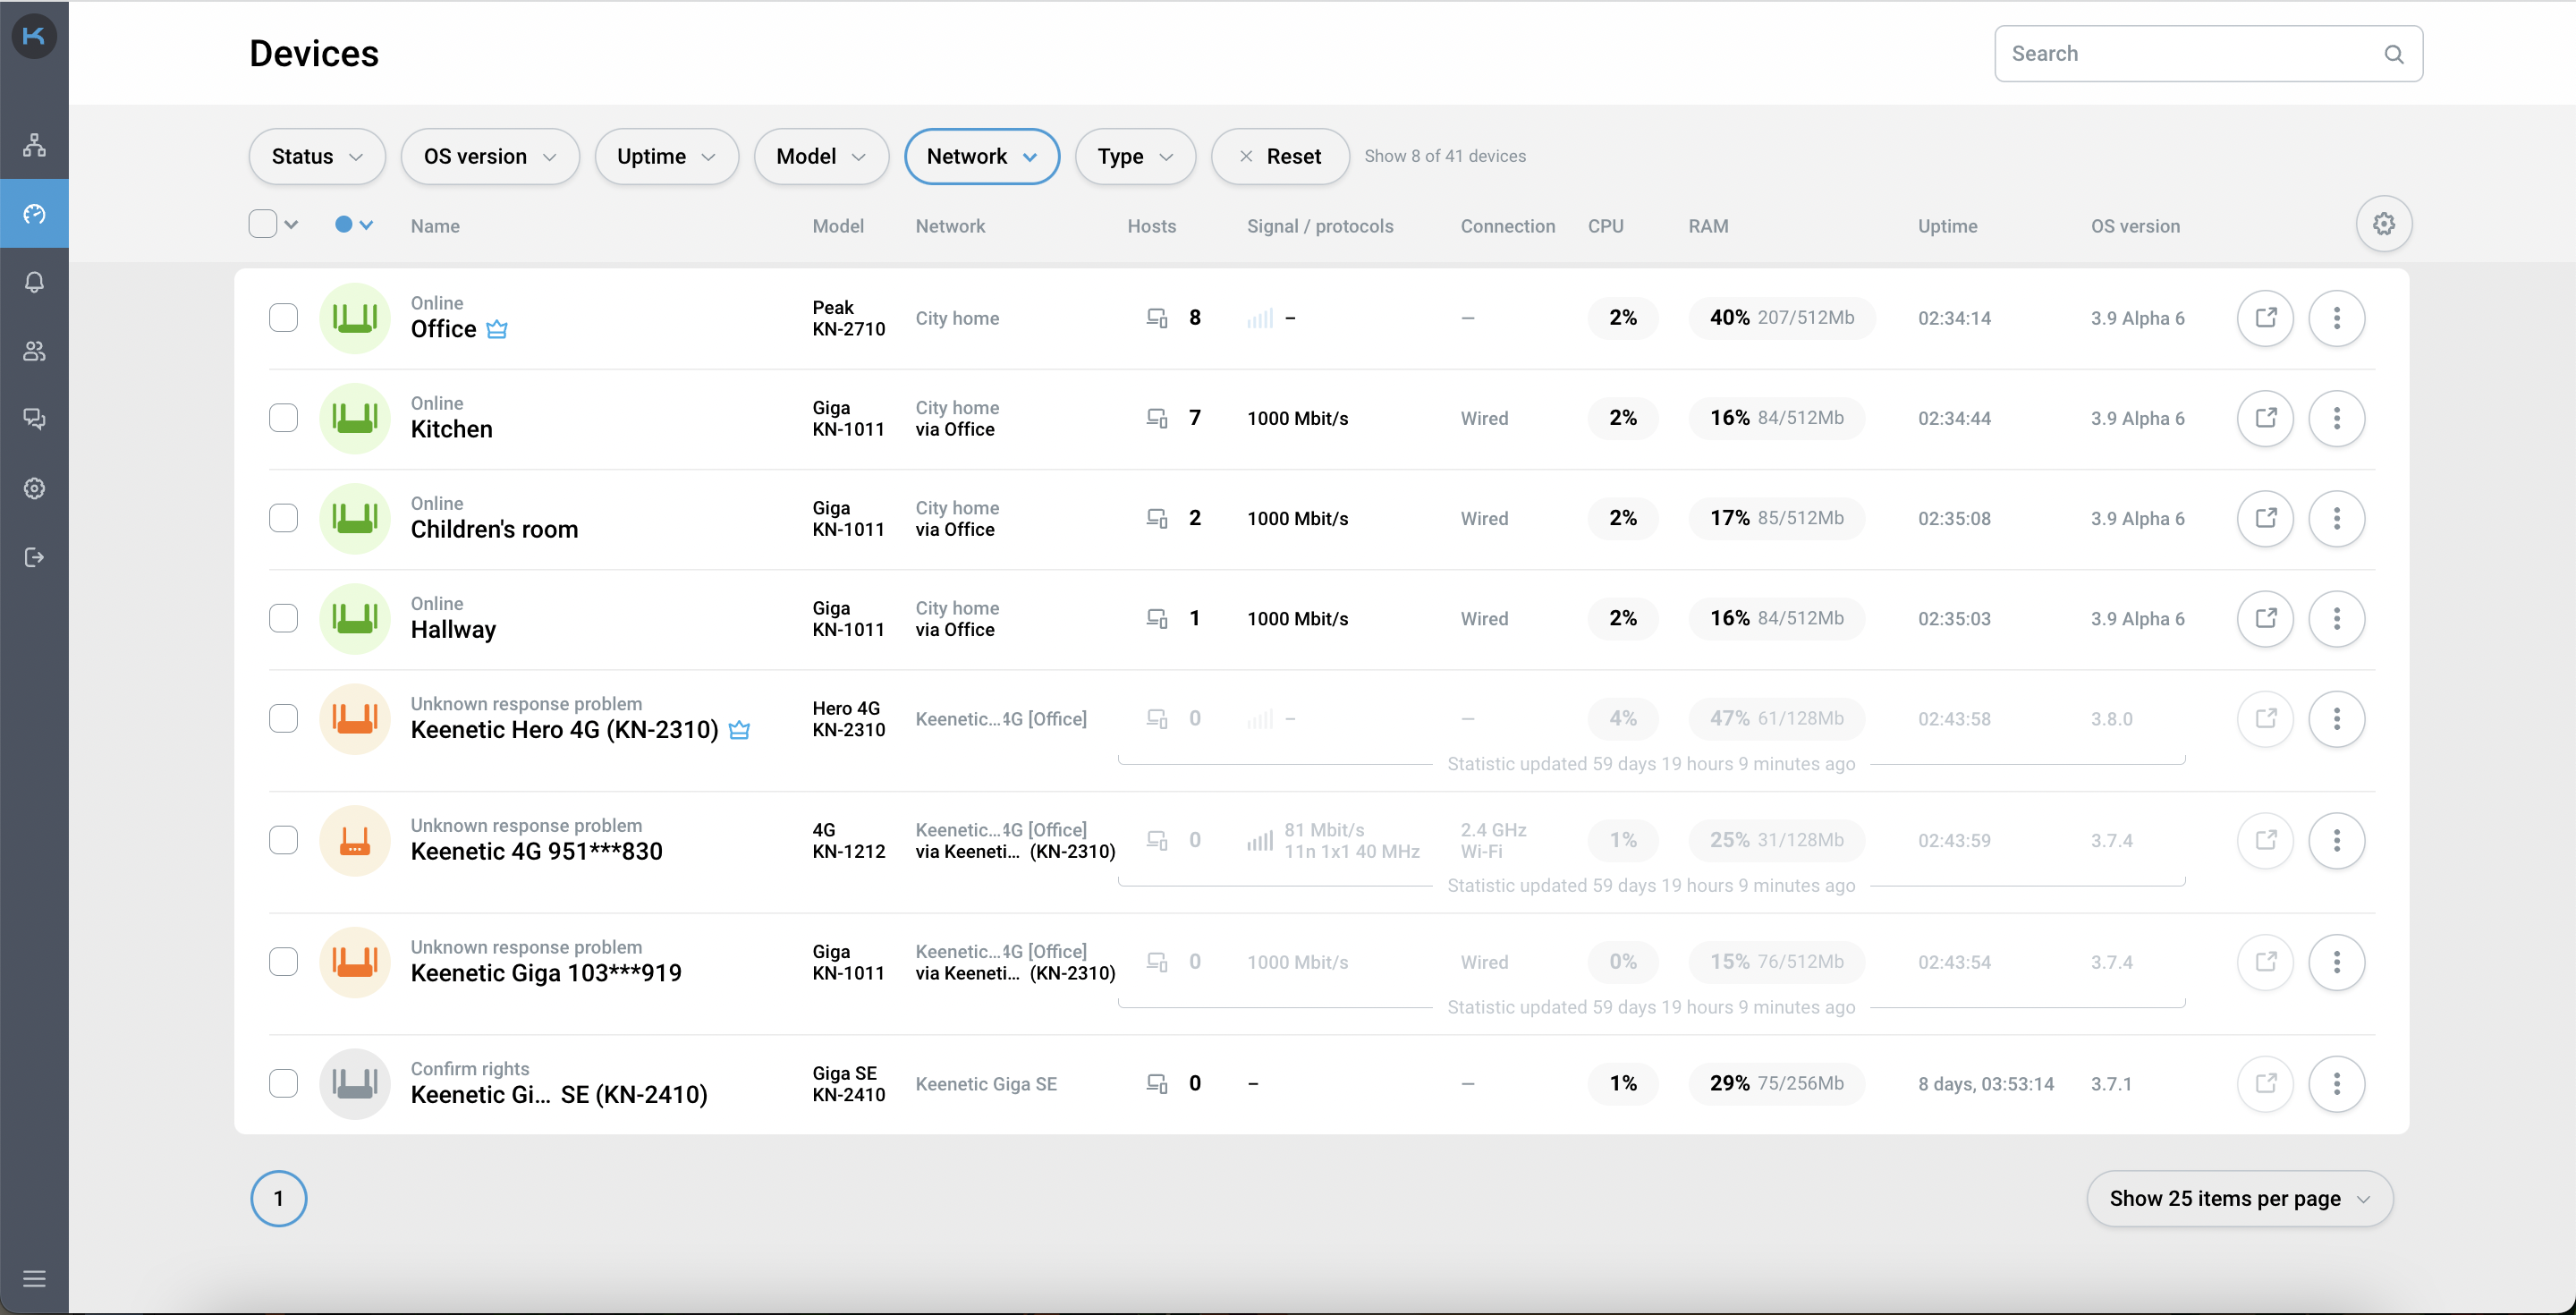Sort by Name column header
Viewport: 2576px width, 1315px height.
pyautogui.click(x=435, y=226)
